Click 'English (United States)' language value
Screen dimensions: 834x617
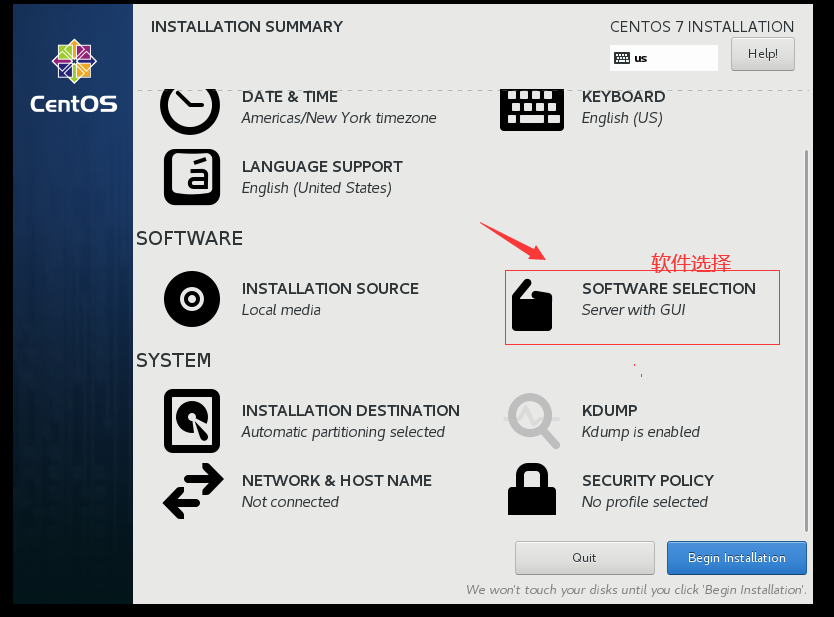[316, 188]
